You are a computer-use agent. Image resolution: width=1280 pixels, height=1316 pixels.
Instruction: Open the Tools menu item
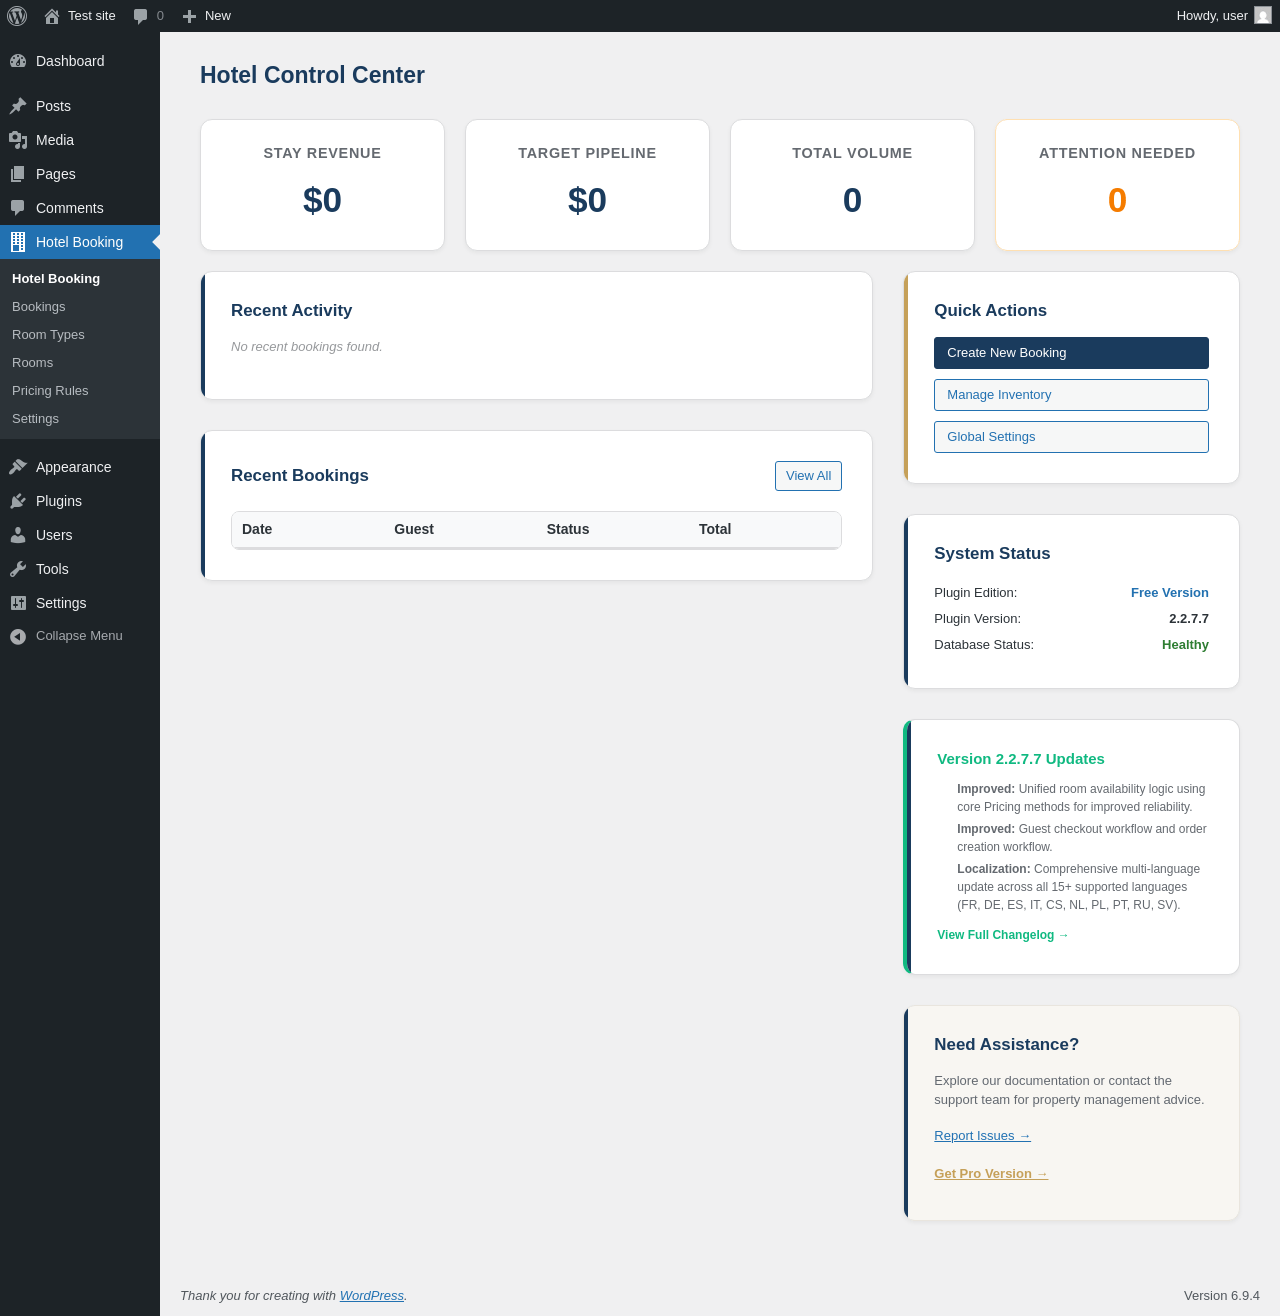point(80,569)
